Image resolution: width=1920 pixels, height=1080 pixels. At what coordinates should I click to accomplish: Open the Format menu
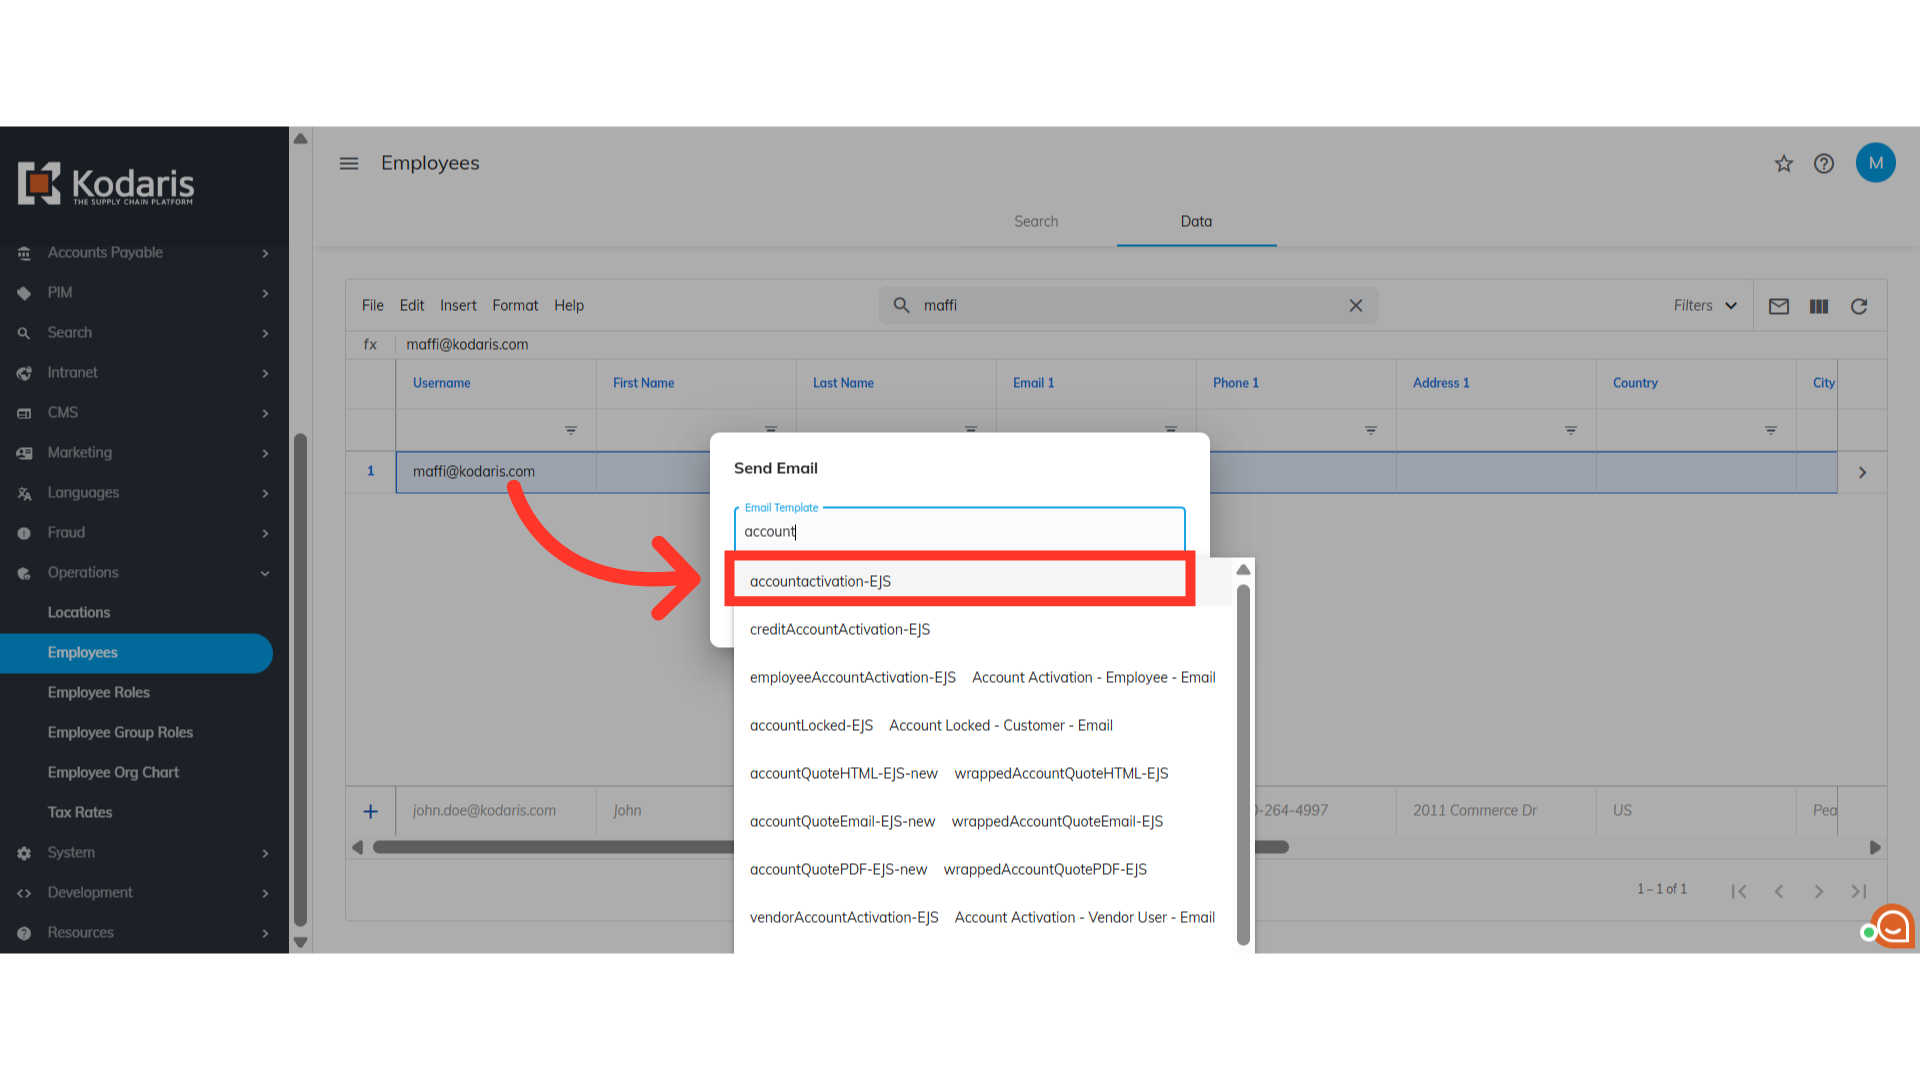point(514,306)
